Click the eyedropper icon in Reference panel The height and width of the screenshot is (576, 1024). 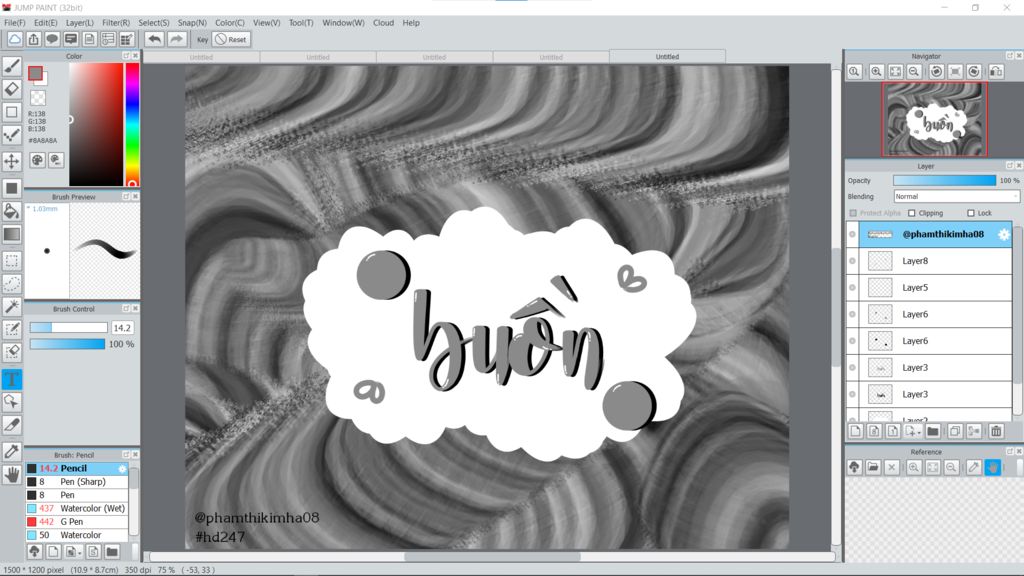(974, 467)
